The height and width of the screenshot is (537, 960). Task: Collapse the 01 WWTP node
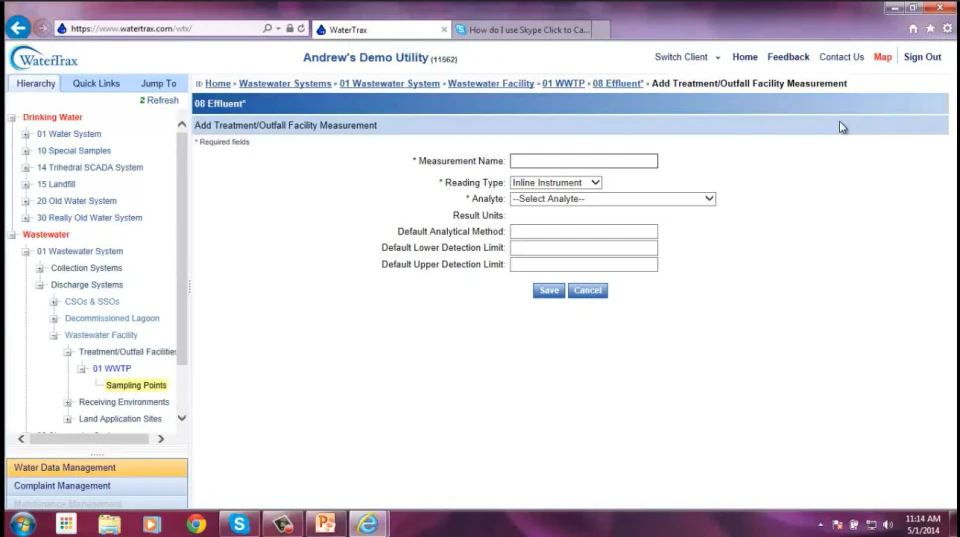81,369
